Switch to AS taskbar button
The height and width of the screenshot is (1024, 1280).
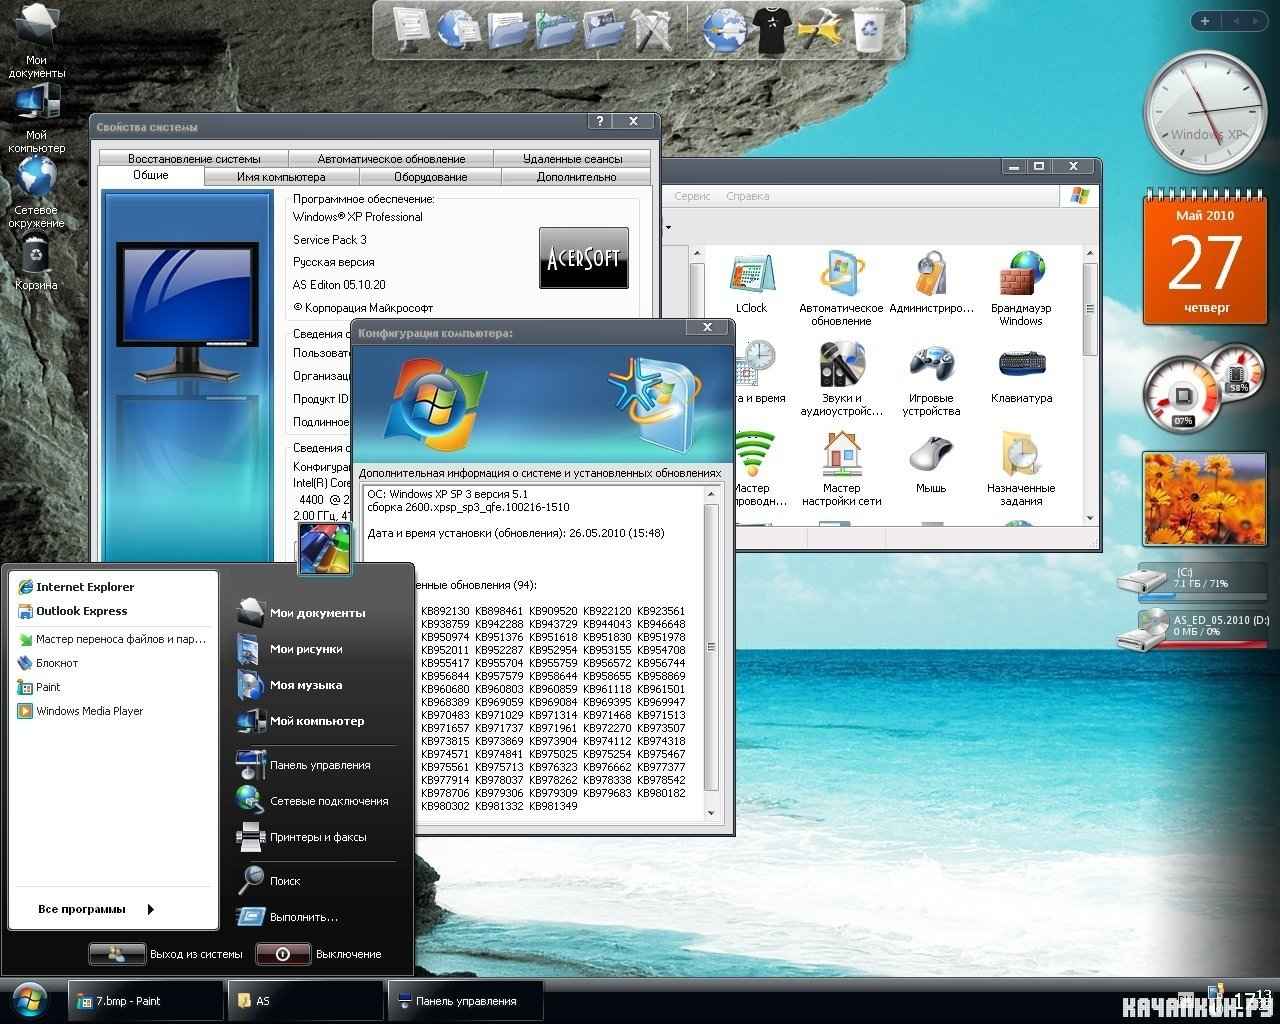306,1001
